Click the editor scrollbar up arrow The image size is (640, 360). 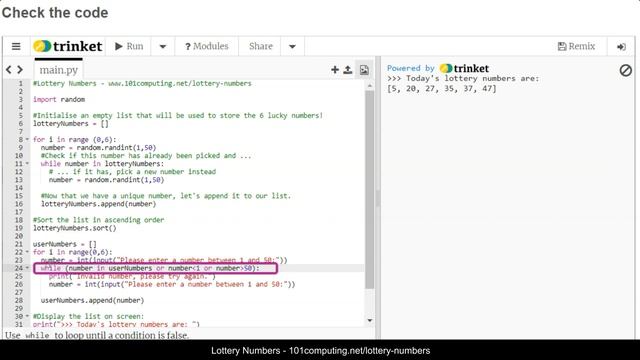point(370,86)
